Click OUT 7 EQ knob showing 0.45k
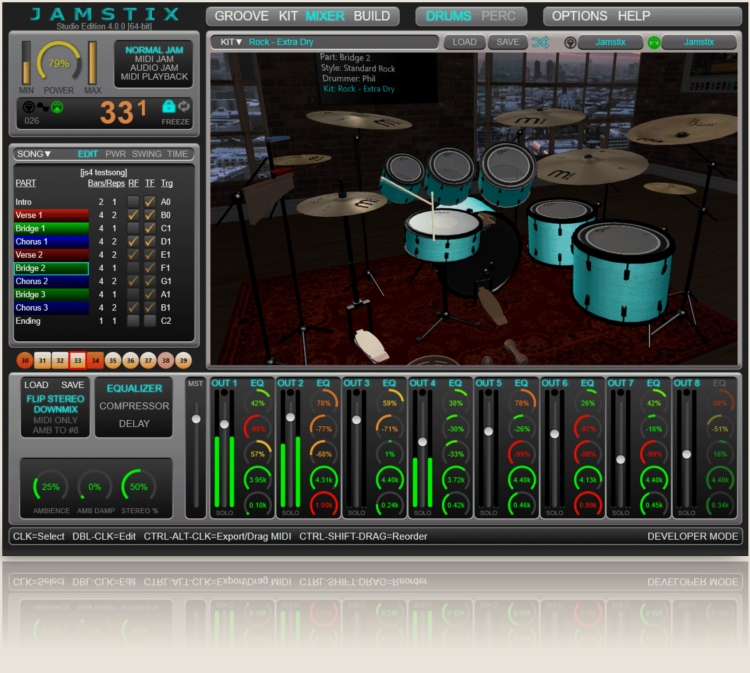The height and width of the screenshot is (673, 750). click(654, 505)
